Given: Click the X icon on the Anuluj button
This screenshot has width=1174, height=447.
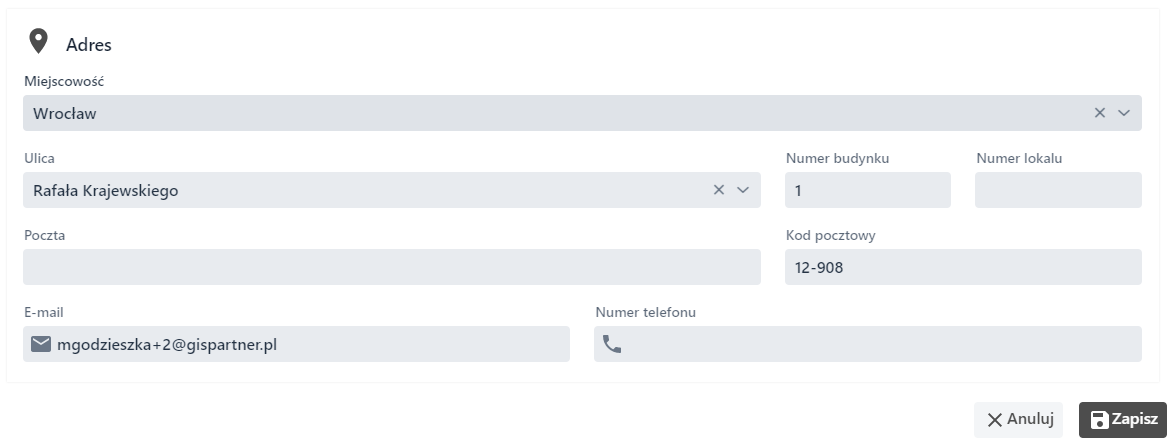Looking at the screenshot, I should (994, 420).
